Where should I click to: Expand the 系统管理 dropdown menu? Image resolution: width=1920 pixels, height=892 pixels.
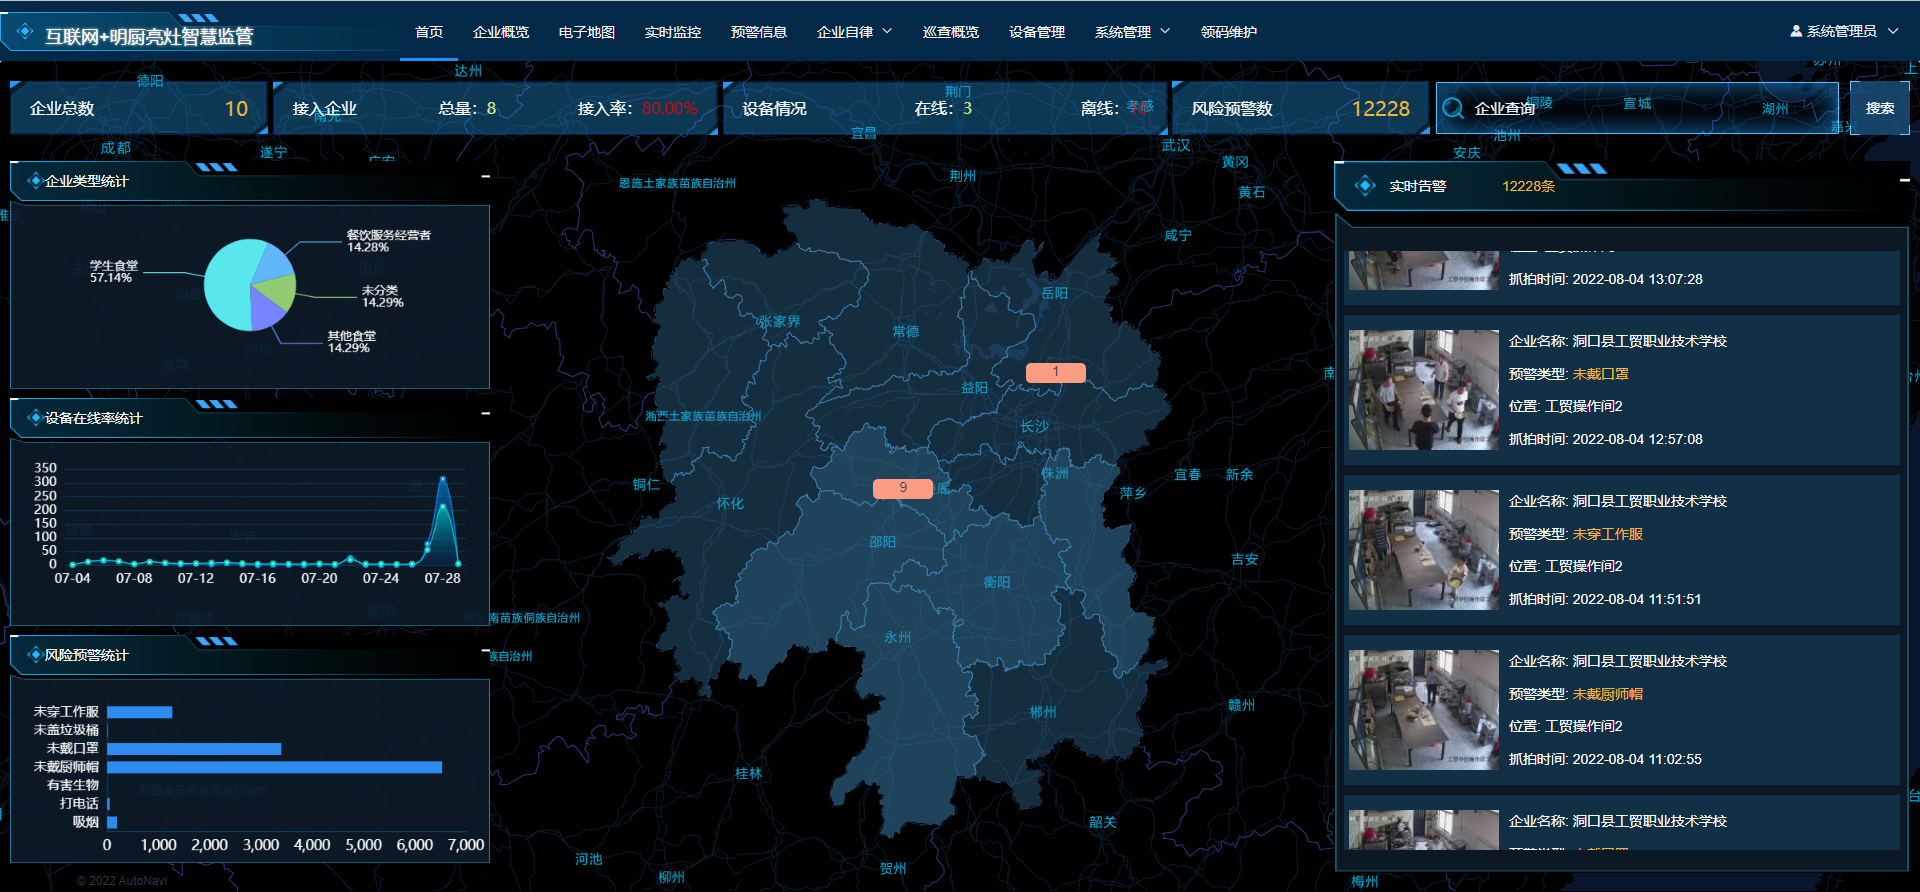point(1132,32)
